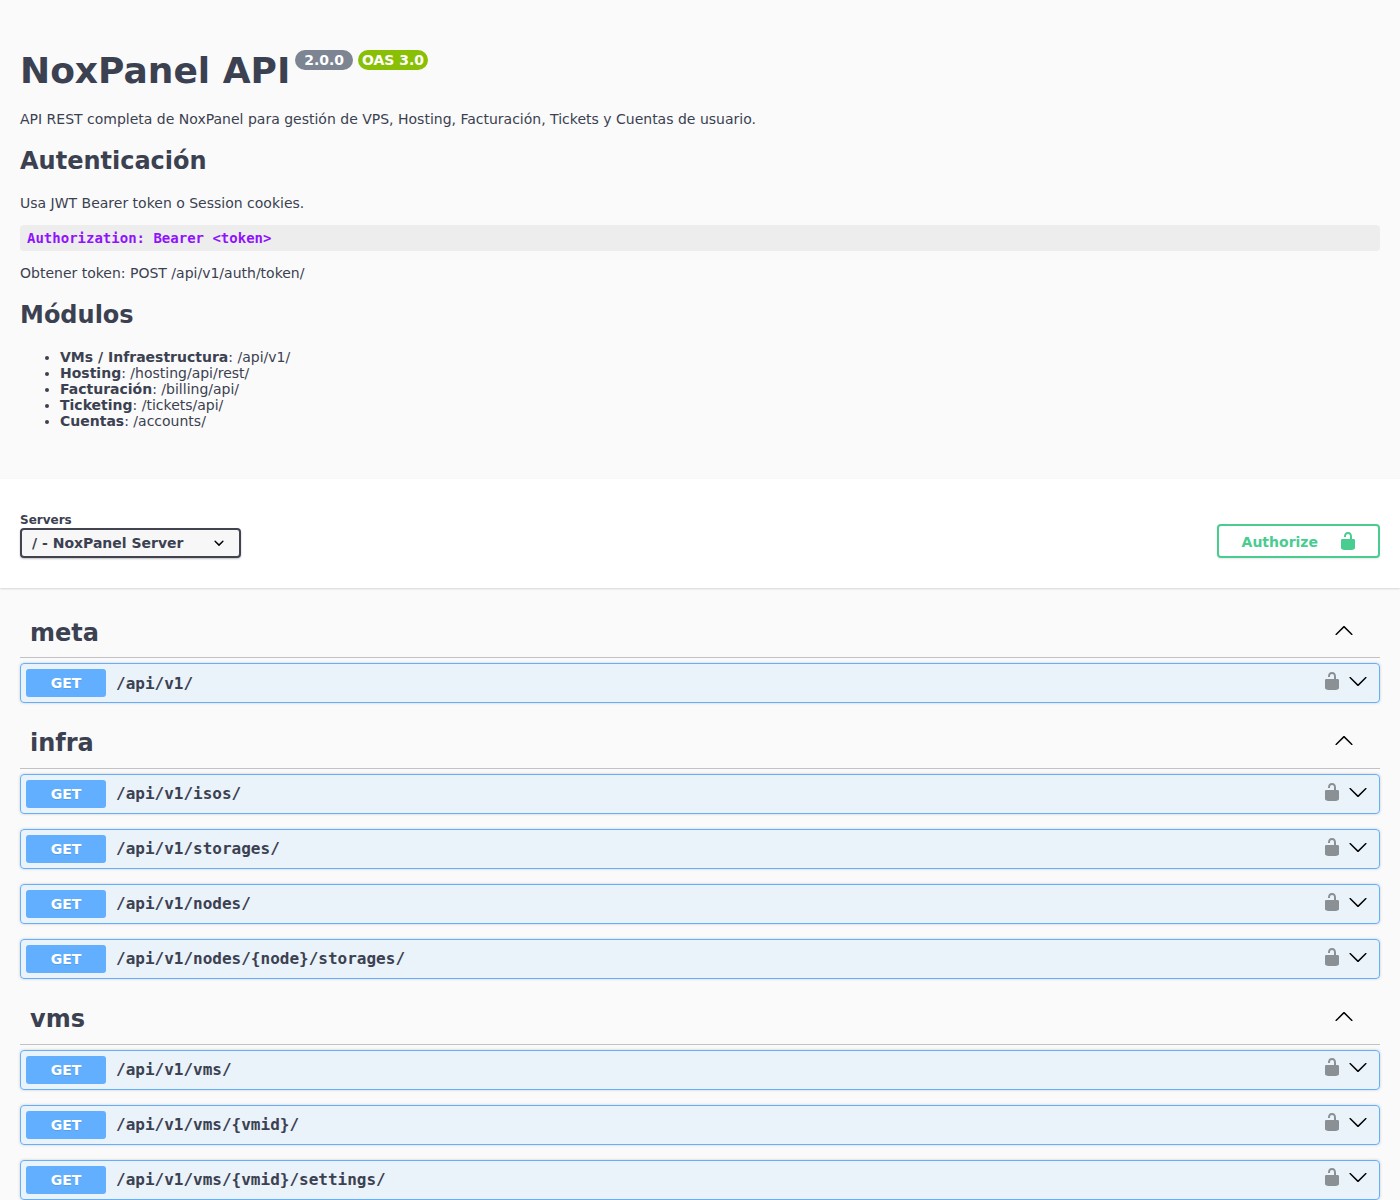Viewport: 1400px width, 1200px height.
Task: Click lock icon on meta /api/v1/ endpoint
Action: [1331, 682]
